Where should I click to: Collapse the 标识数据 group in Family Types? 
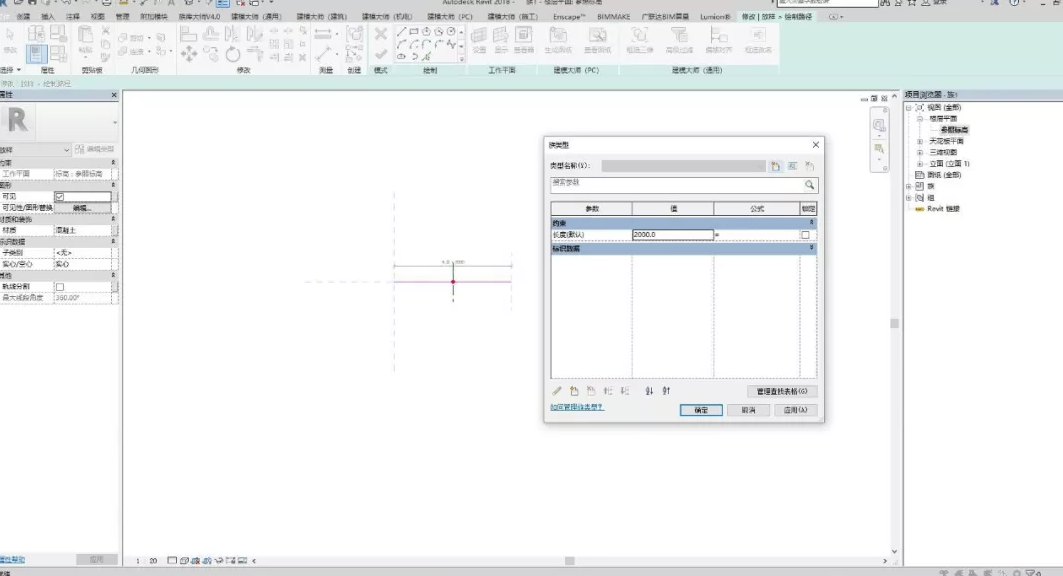(811, 248)
